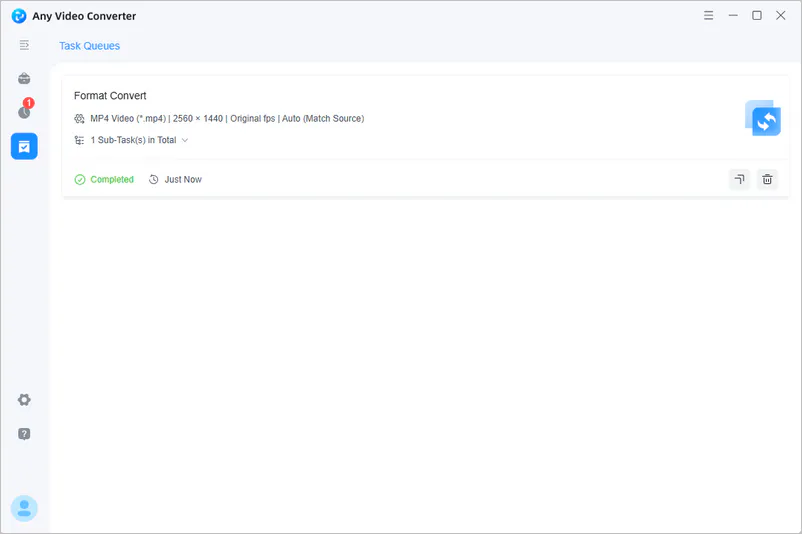This screenshot has width=802, height=534.
Task: Click the Just Now timestamp
Action: click(x=183, y=180)
